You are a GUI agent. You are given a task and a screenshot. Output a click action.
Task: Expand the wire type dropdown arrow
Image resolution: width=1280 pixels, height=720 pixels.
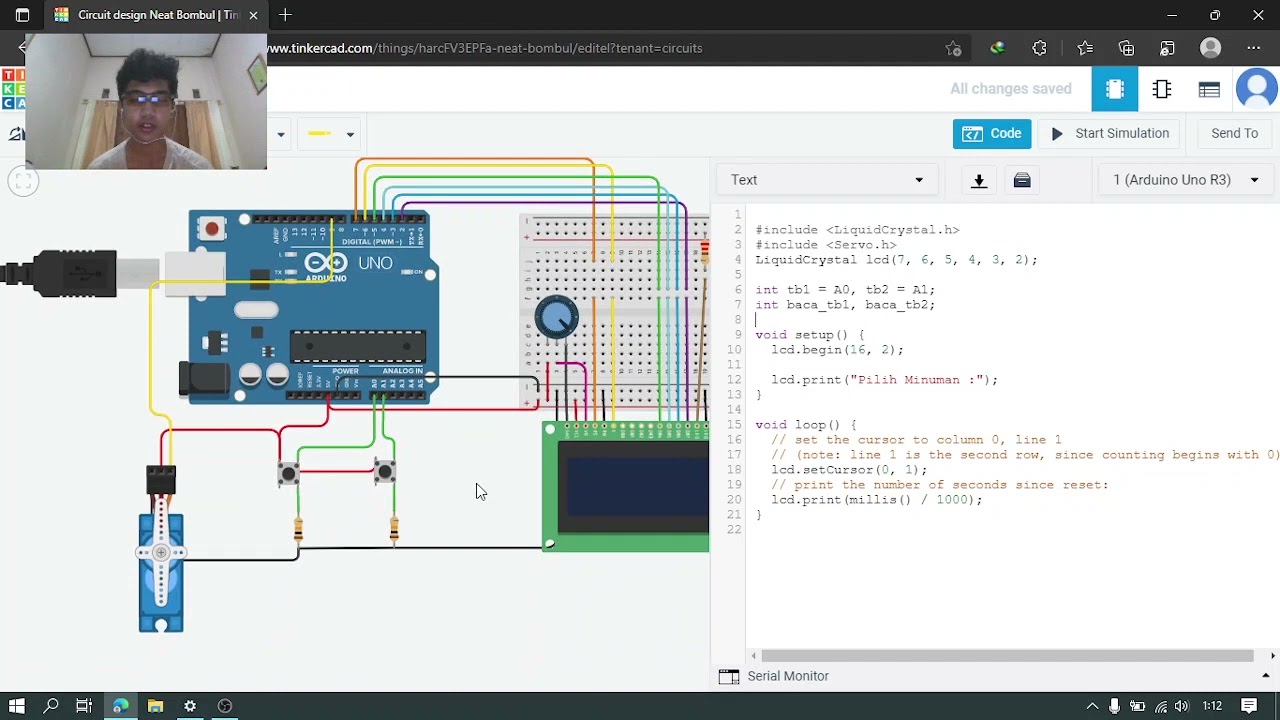point(281,134)
